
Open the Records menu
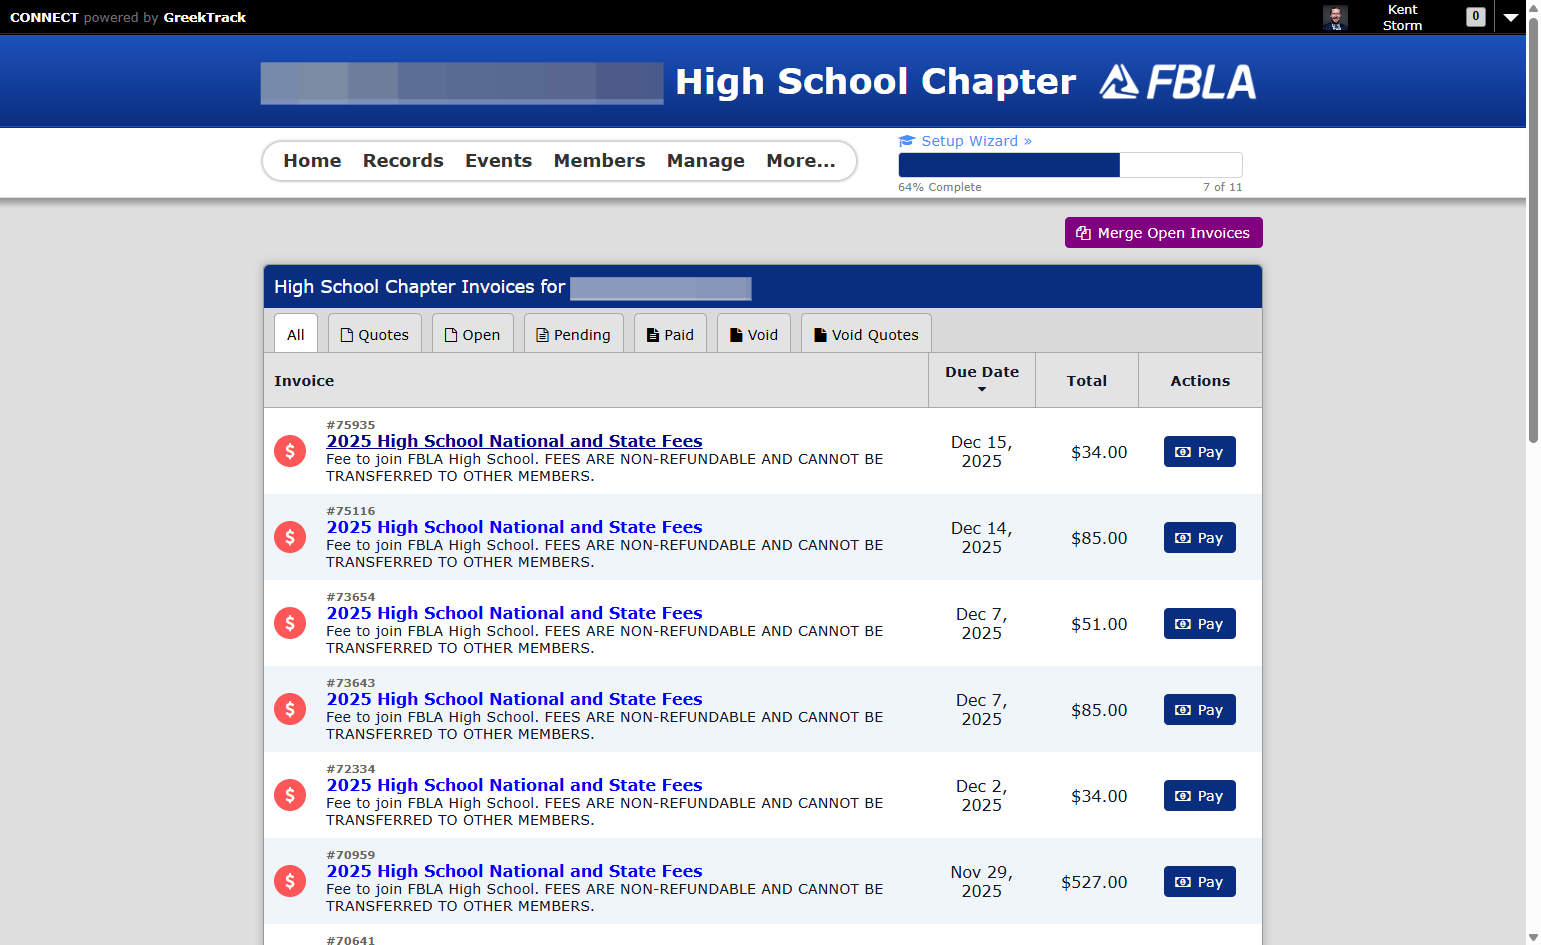(x=403, y=161)
